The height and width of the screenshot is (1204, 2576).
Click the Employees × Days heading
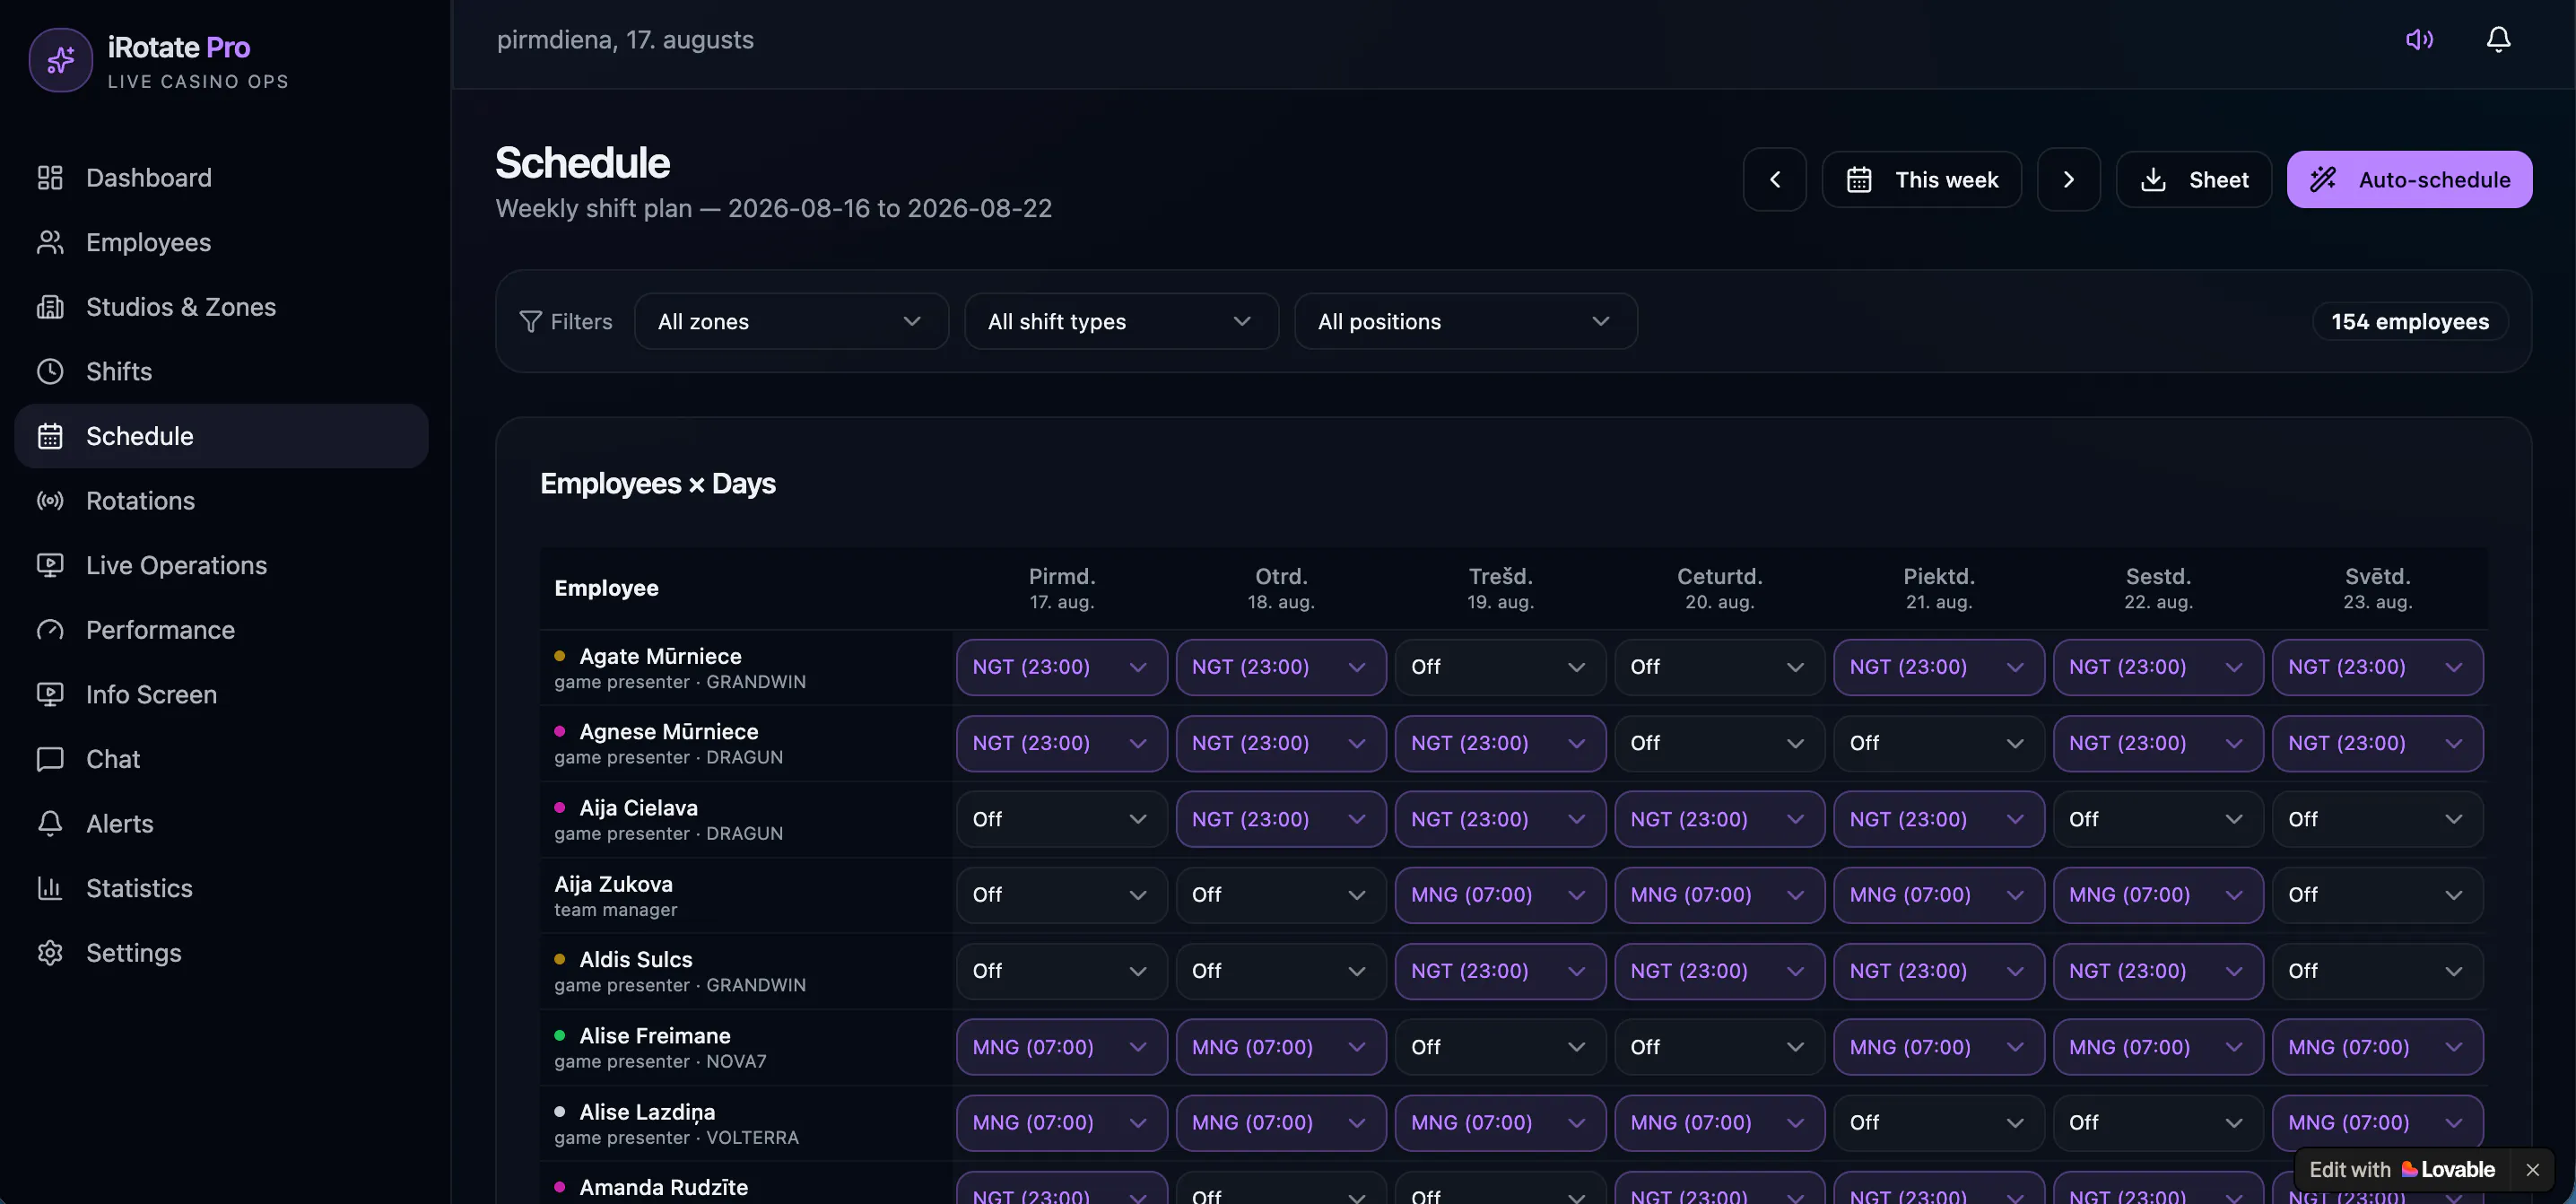pyautogui.click(x=658, y=484)
